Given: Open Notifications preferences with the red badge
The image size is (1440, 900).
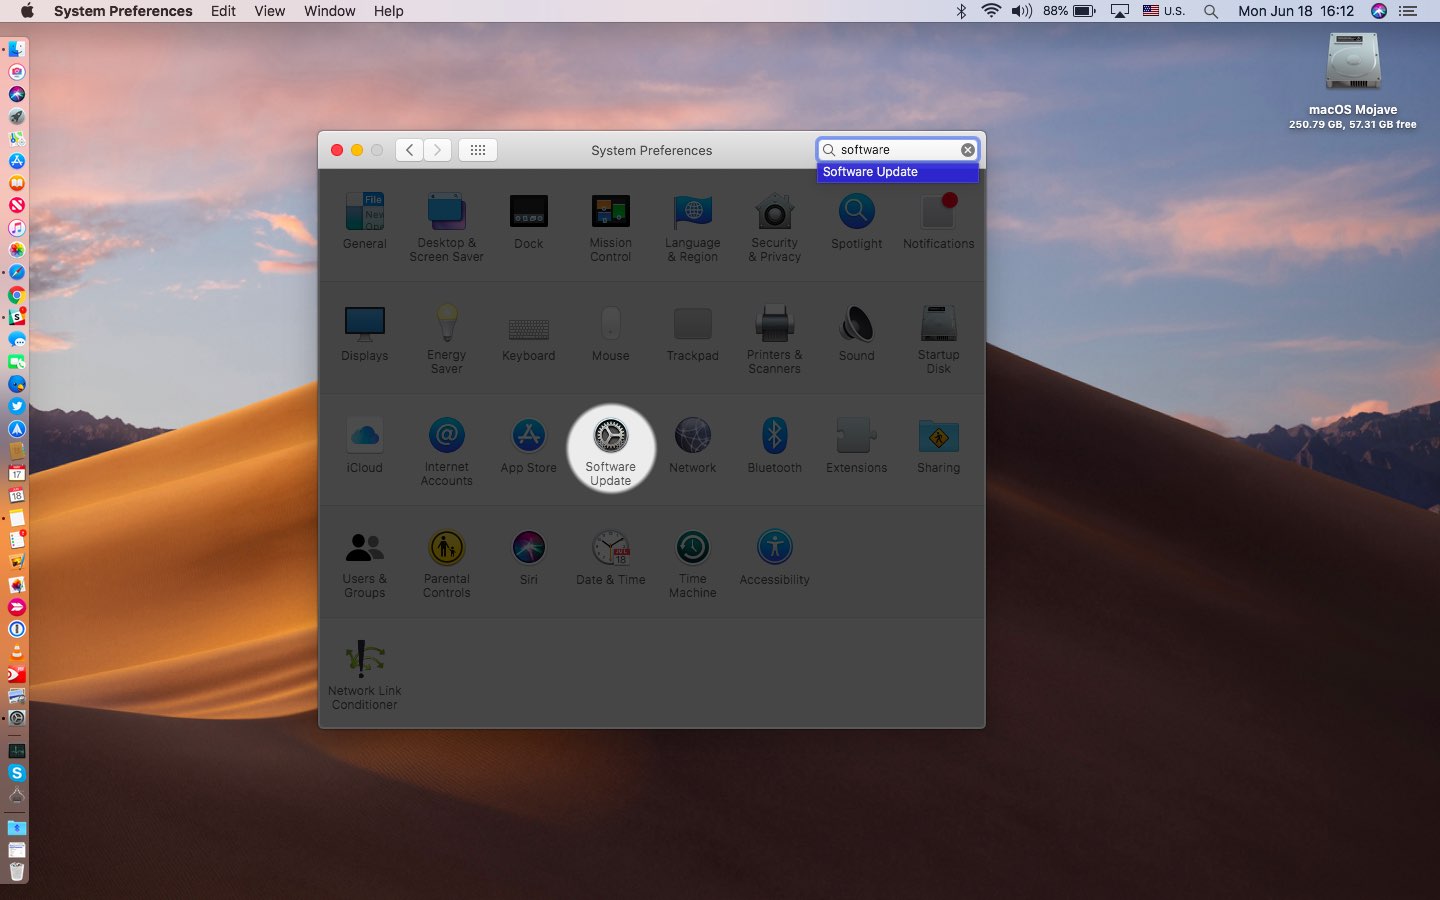Looking at the screenshot, I should tap(938, 213).
